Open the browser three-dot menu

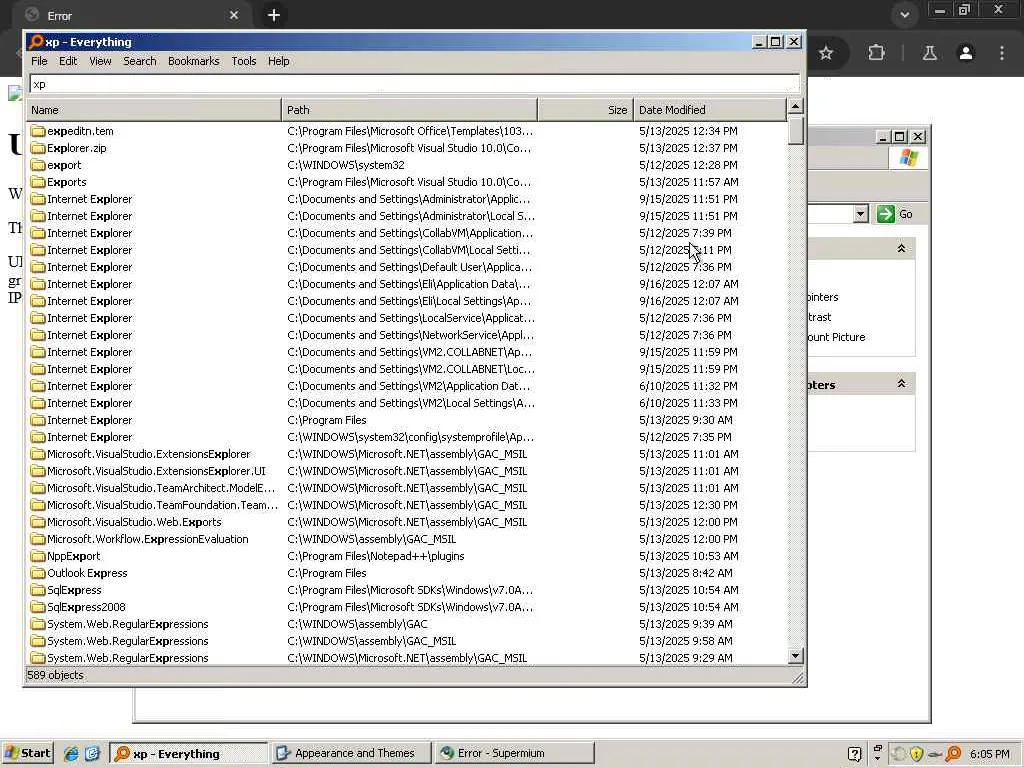tap(1002, 53)
